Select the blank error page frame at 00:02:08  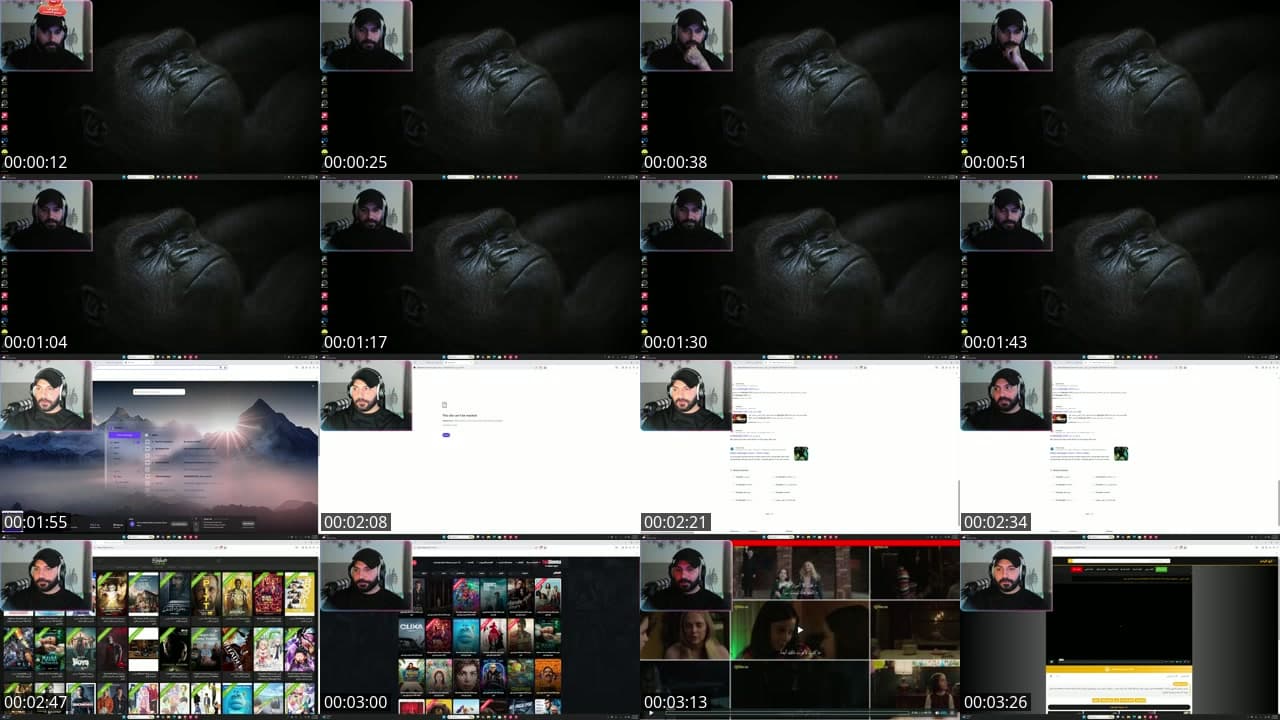click(480, 450)
